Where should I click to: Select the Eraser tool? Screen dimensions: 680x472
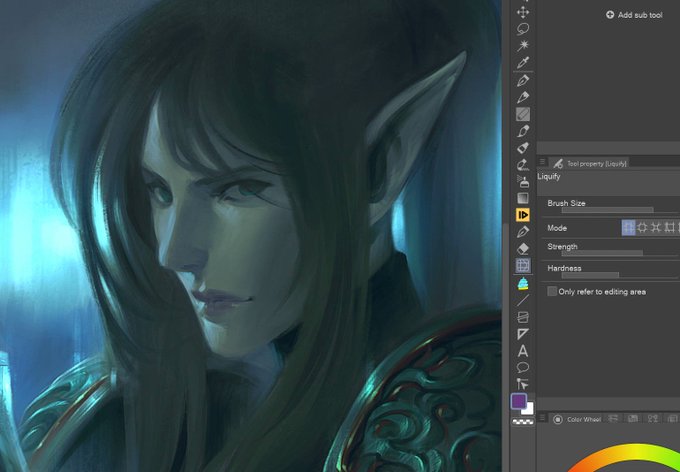(x=523, y=249)
